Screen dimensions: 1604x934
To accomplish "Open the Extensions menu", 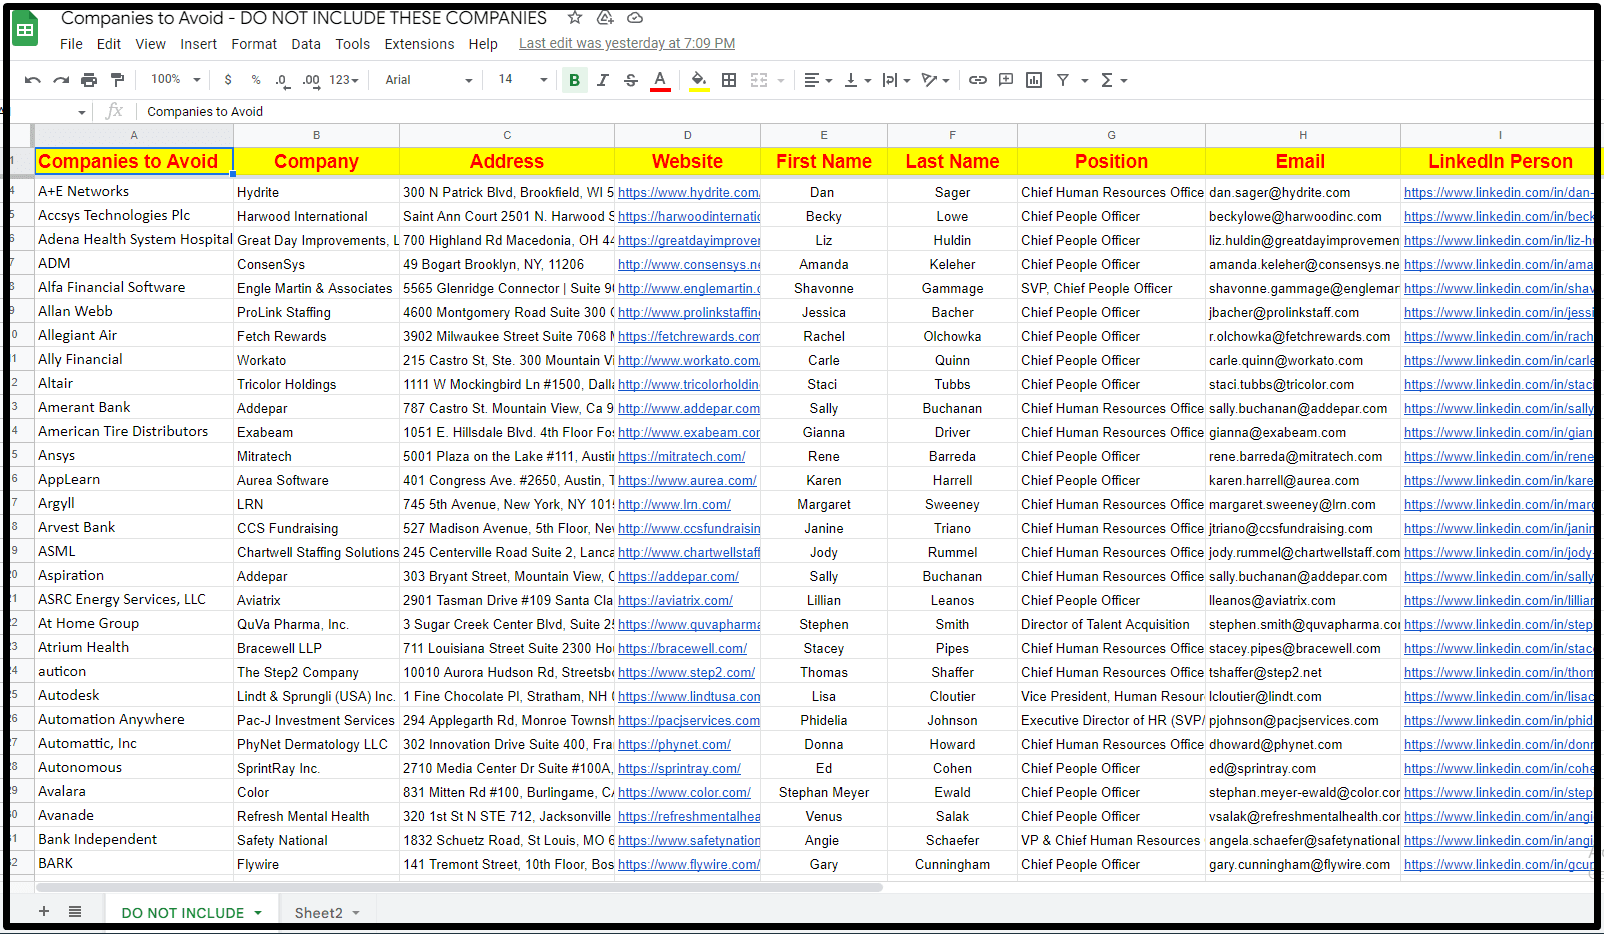I will pyautogui.click(x=419, y=44).
